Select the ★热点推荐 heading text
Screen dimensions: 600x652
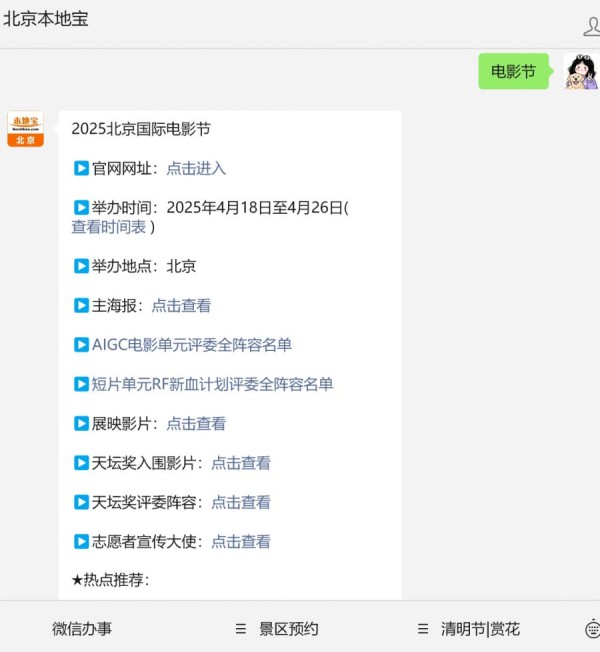(x=110, y=580)
